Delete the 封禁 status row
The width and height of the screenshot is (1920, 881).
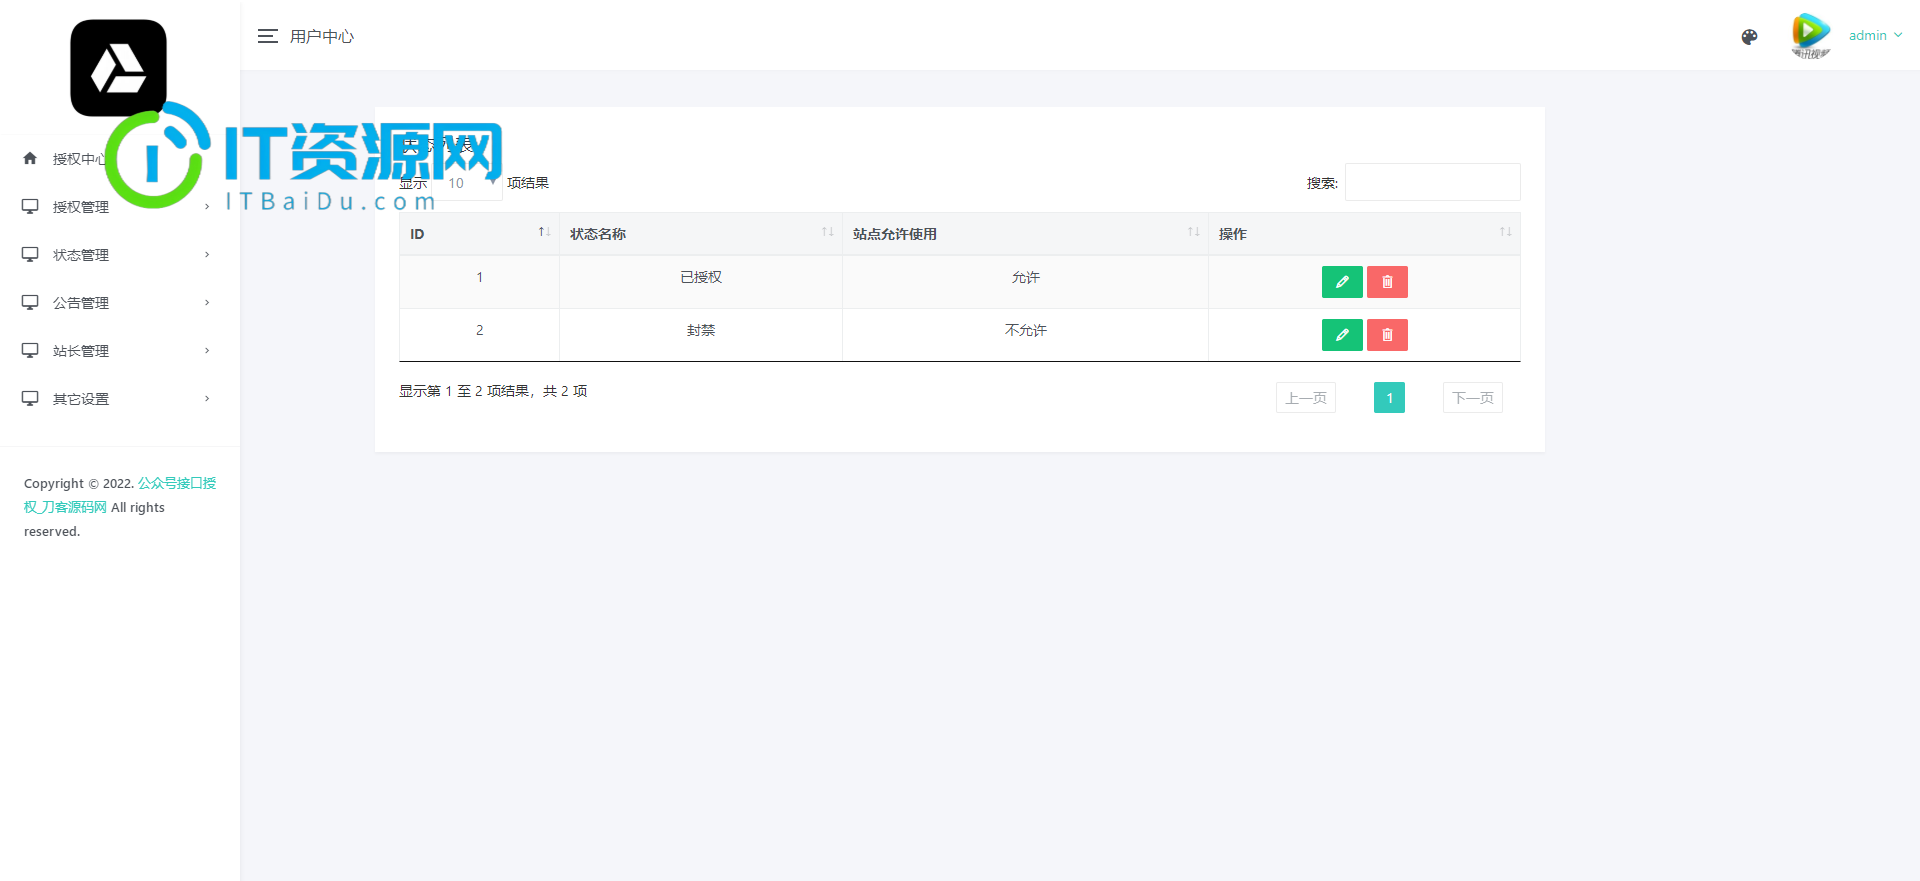tap(1387, 335)
